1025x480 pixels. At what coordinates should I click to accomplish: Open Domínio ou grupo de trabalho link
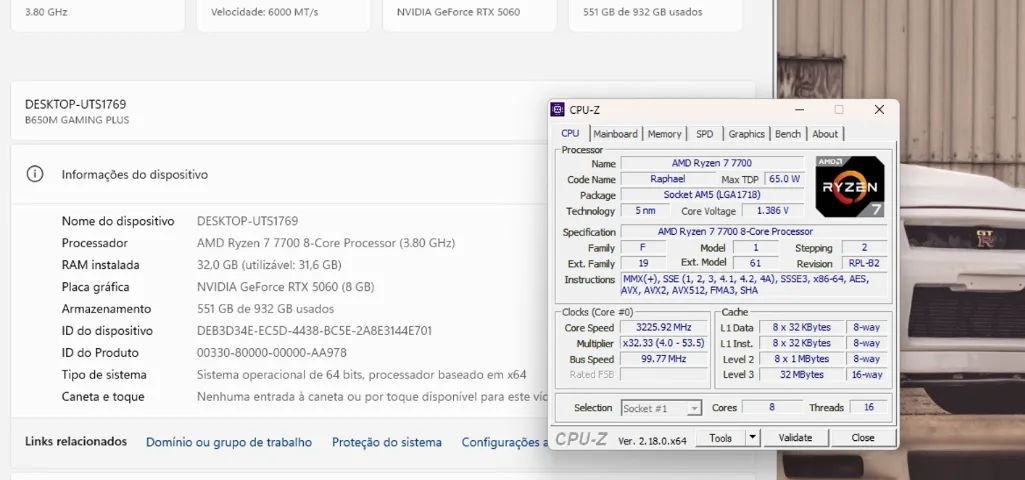click(229, 442)
